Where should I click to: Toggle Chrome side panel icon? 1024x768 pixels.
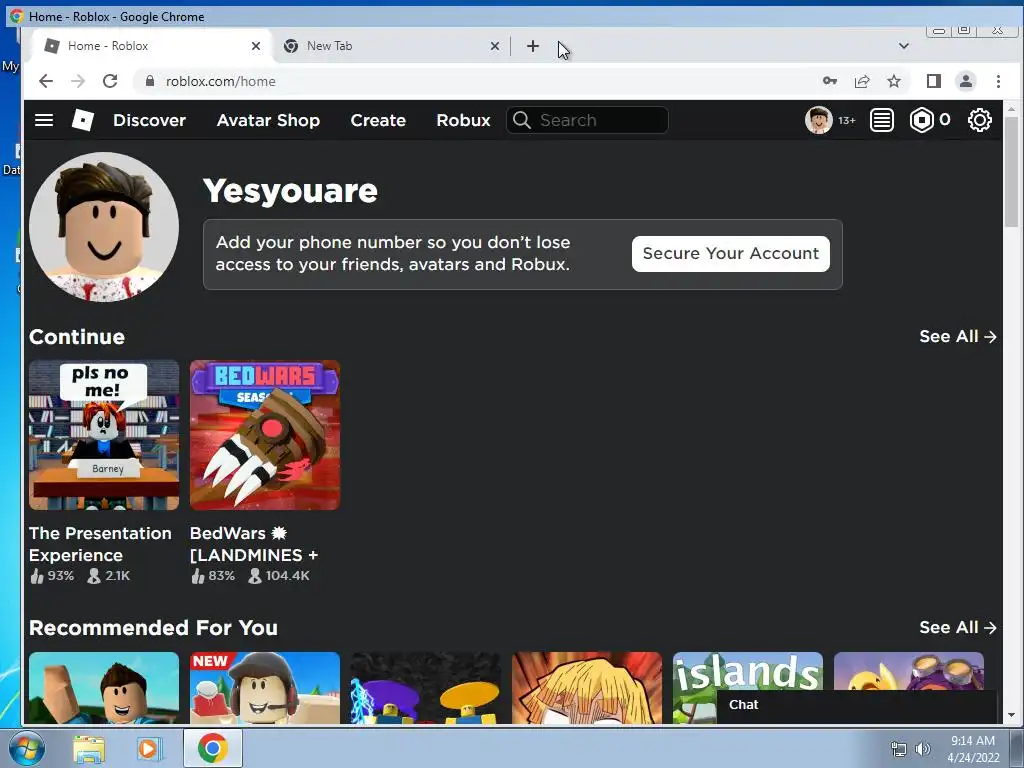point(934,81)
